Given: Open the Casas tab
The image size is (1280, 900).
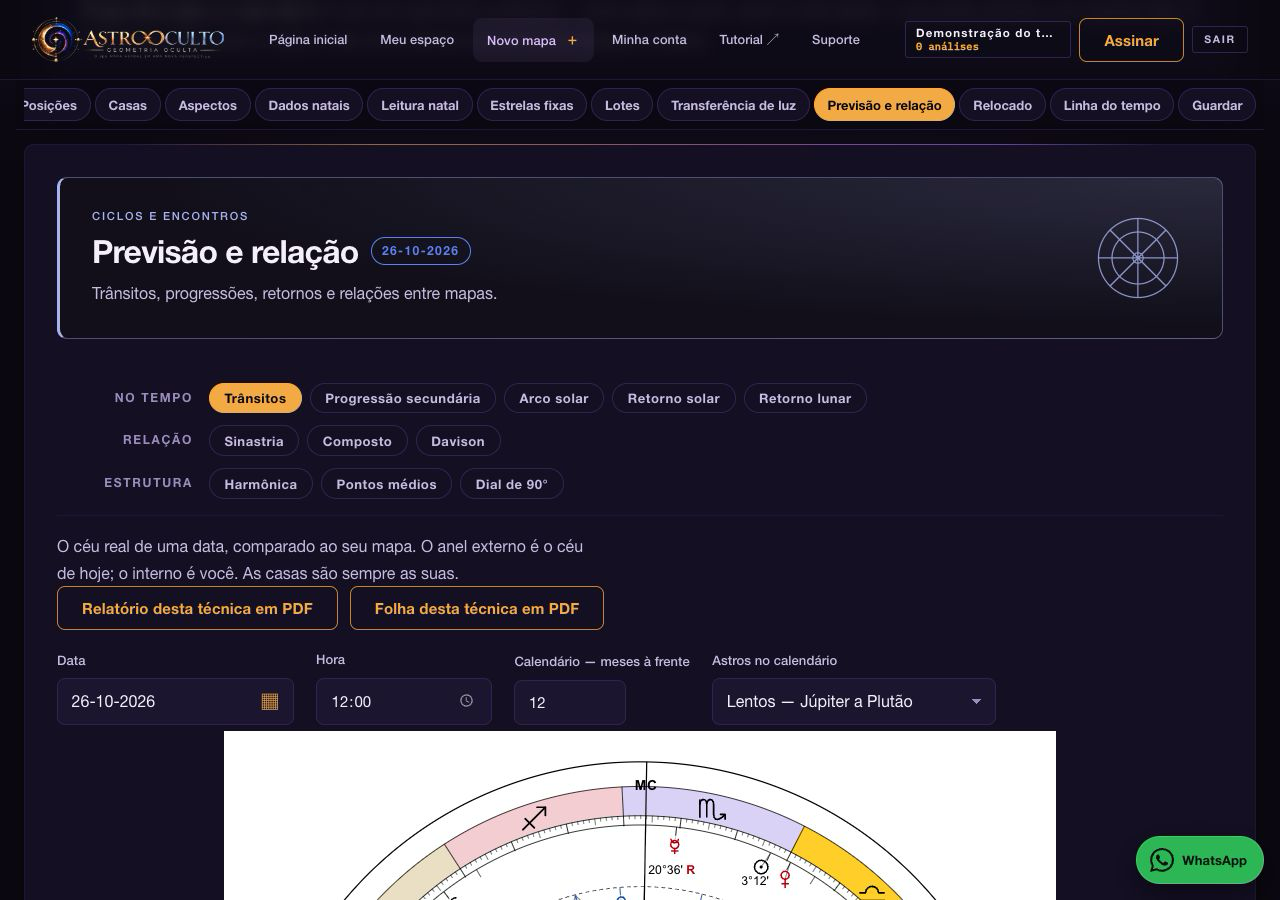Looking at the screenshot, I should 128,105.
